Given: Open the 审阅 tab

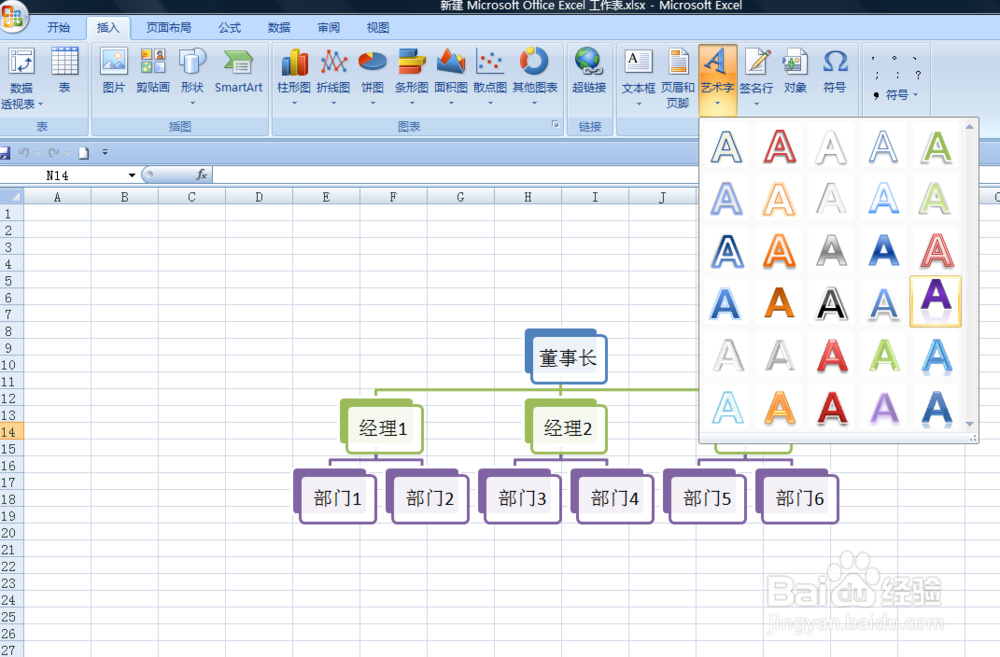Looking at the screenshot, I should coord(328,27).
